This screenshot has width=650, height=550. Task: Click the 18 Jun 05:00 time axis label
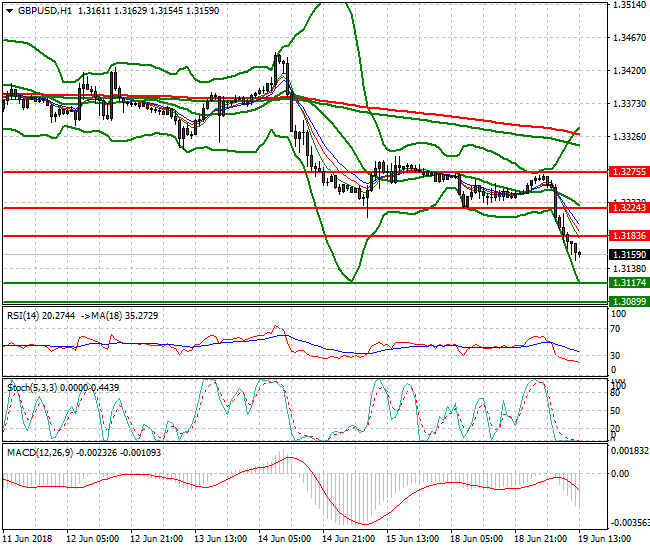pyautogui.click(x=476, y=539)
